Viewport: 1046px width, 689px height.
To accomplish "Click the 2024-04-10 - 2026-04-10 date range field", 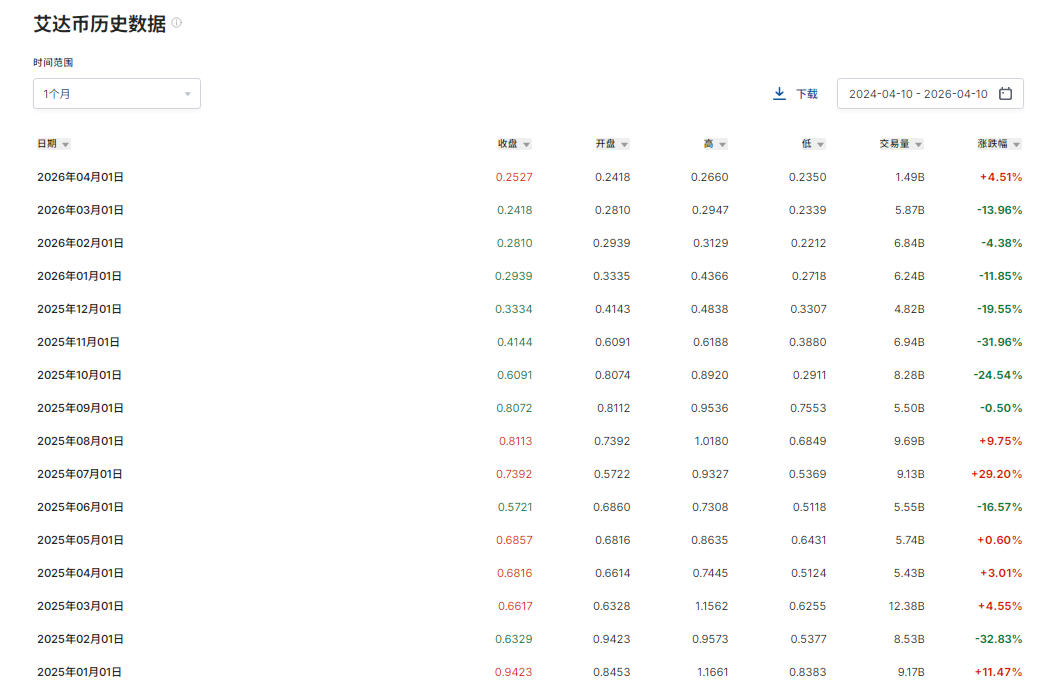I will tap(930, 93).
